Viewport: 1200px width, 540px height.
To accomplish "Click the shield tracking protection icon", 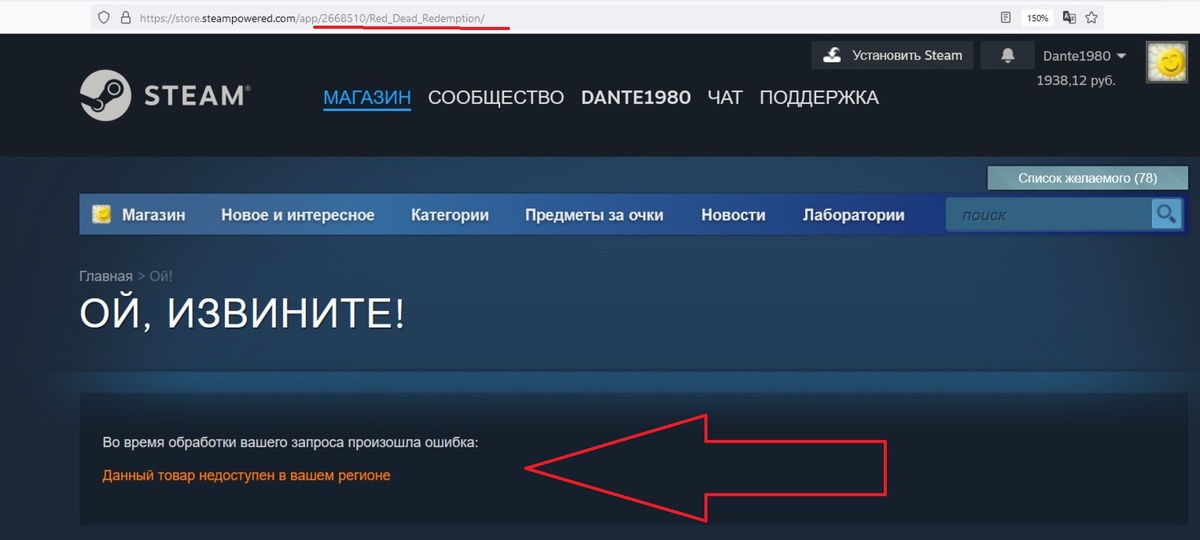I will point(103,17).
